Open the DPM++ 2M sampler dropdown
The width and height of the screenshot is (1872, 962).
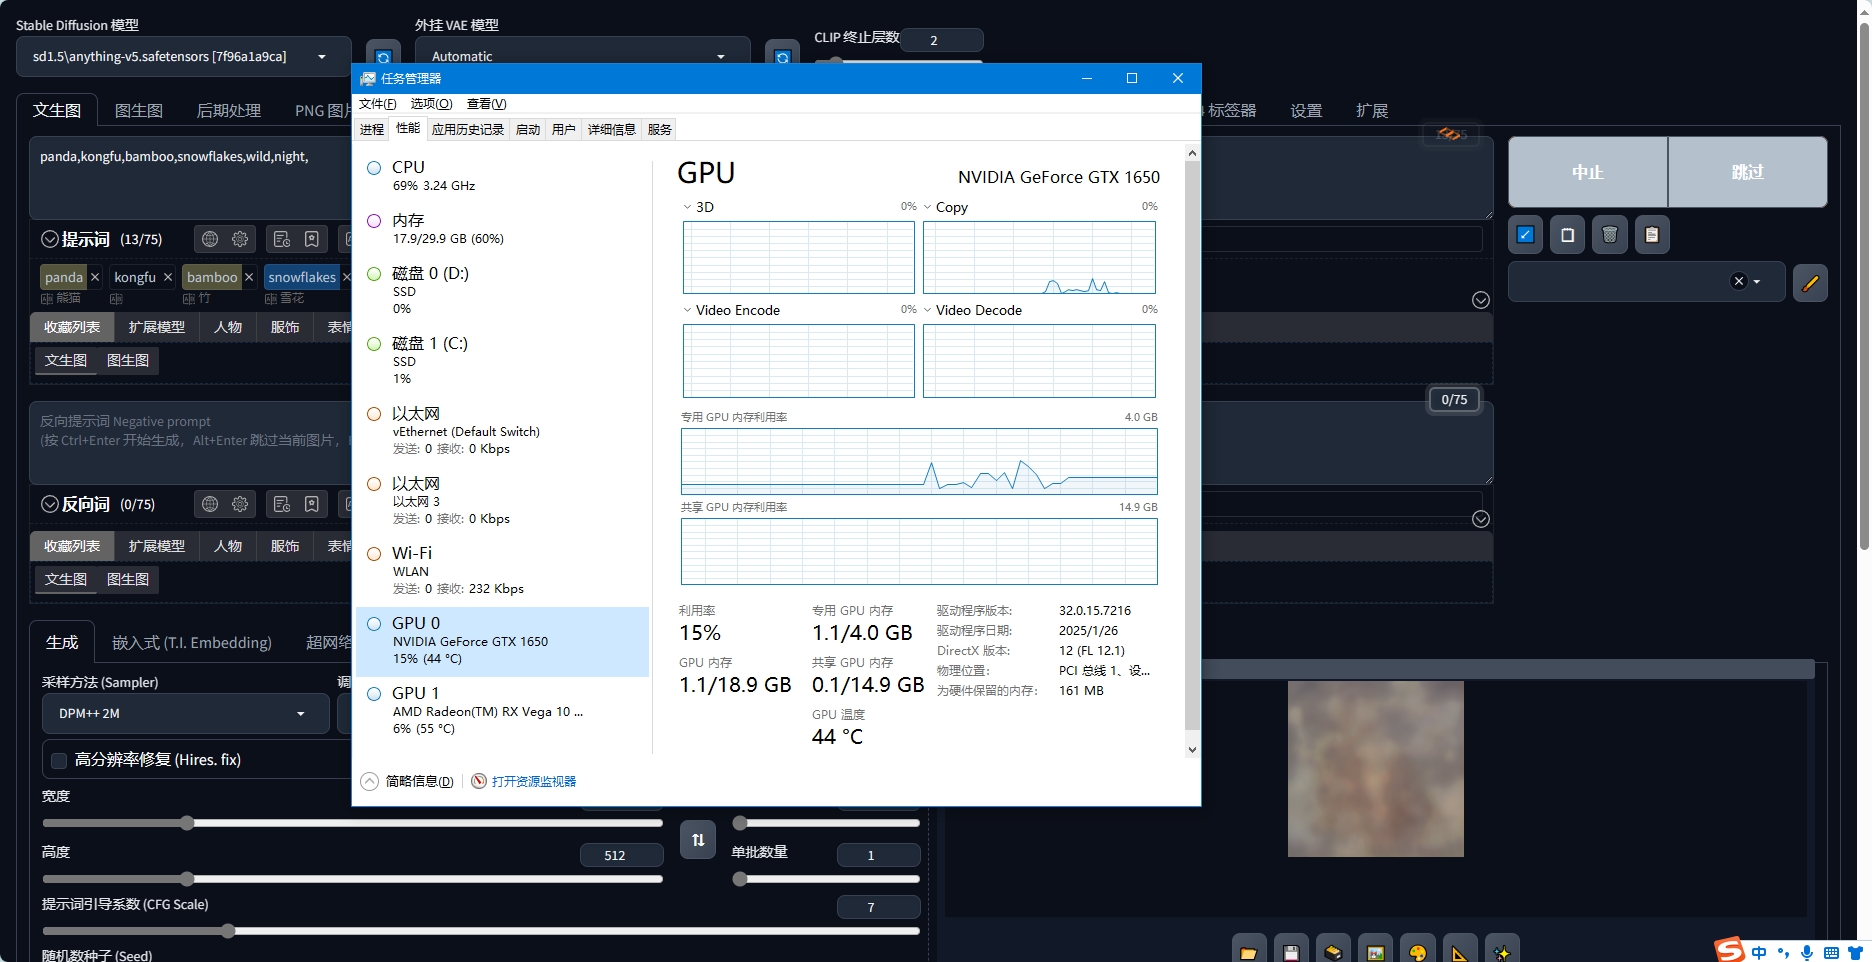(185, 714)
